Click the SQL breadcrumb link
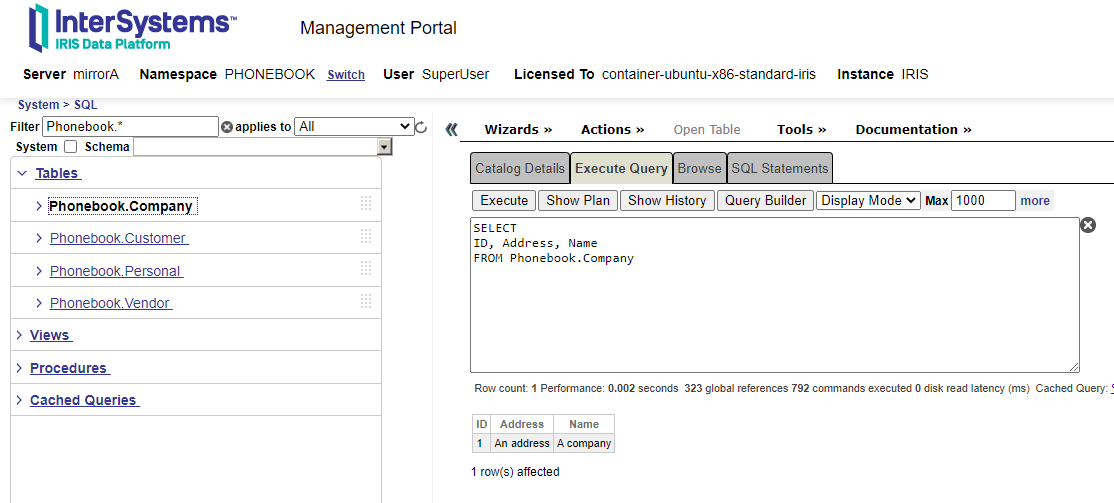Image resolution: width=1114 pixels, height=503 pixels. 85,104
